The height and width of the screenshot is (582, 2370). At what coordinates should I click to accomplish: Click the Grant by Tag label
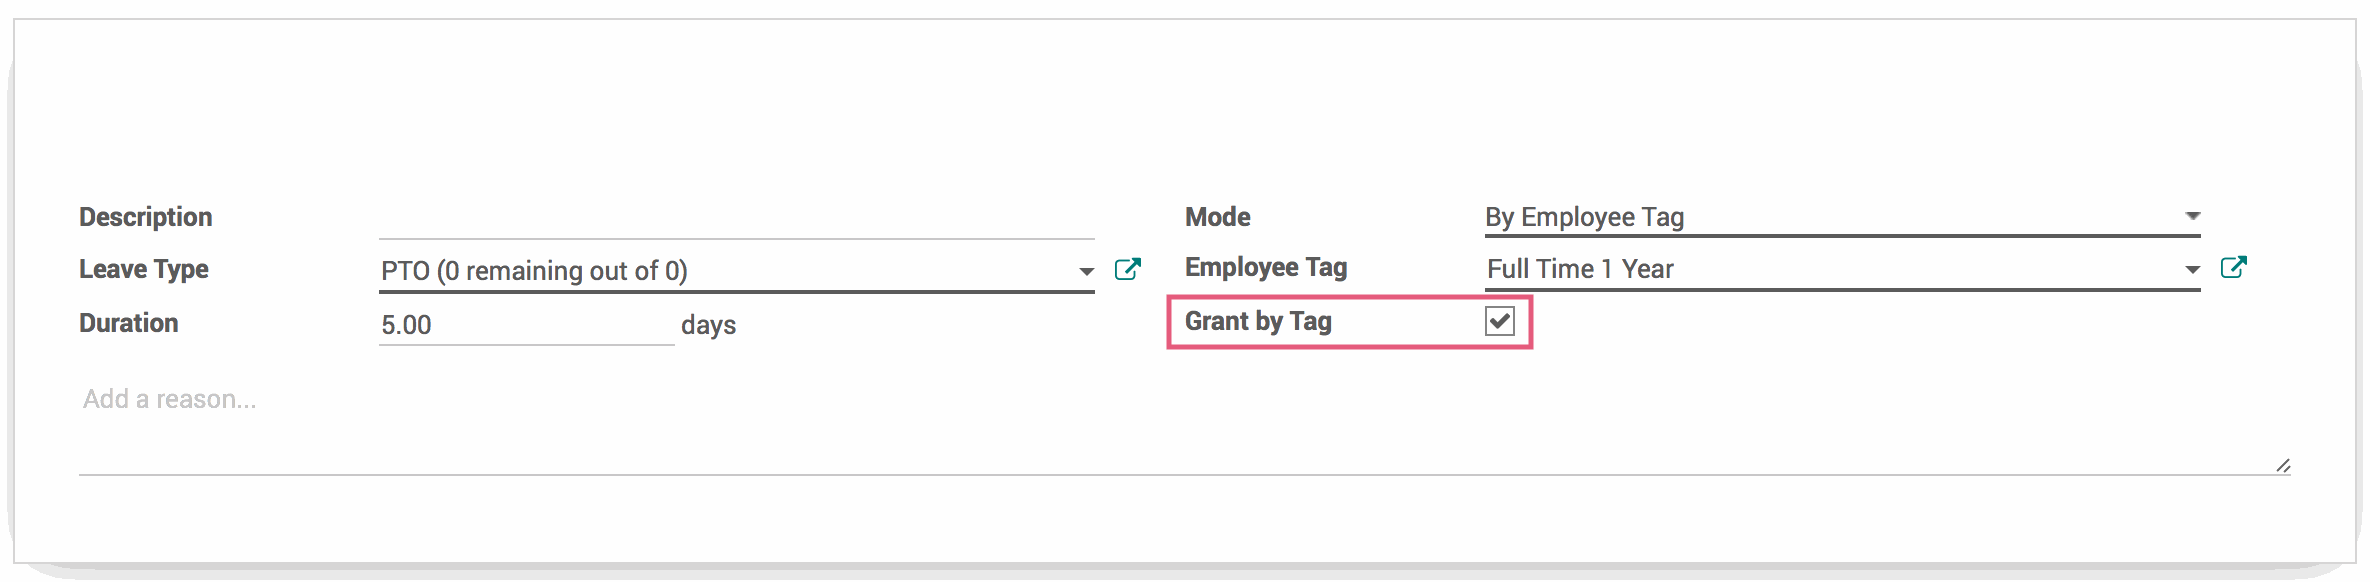click(x=1258, y=321)
